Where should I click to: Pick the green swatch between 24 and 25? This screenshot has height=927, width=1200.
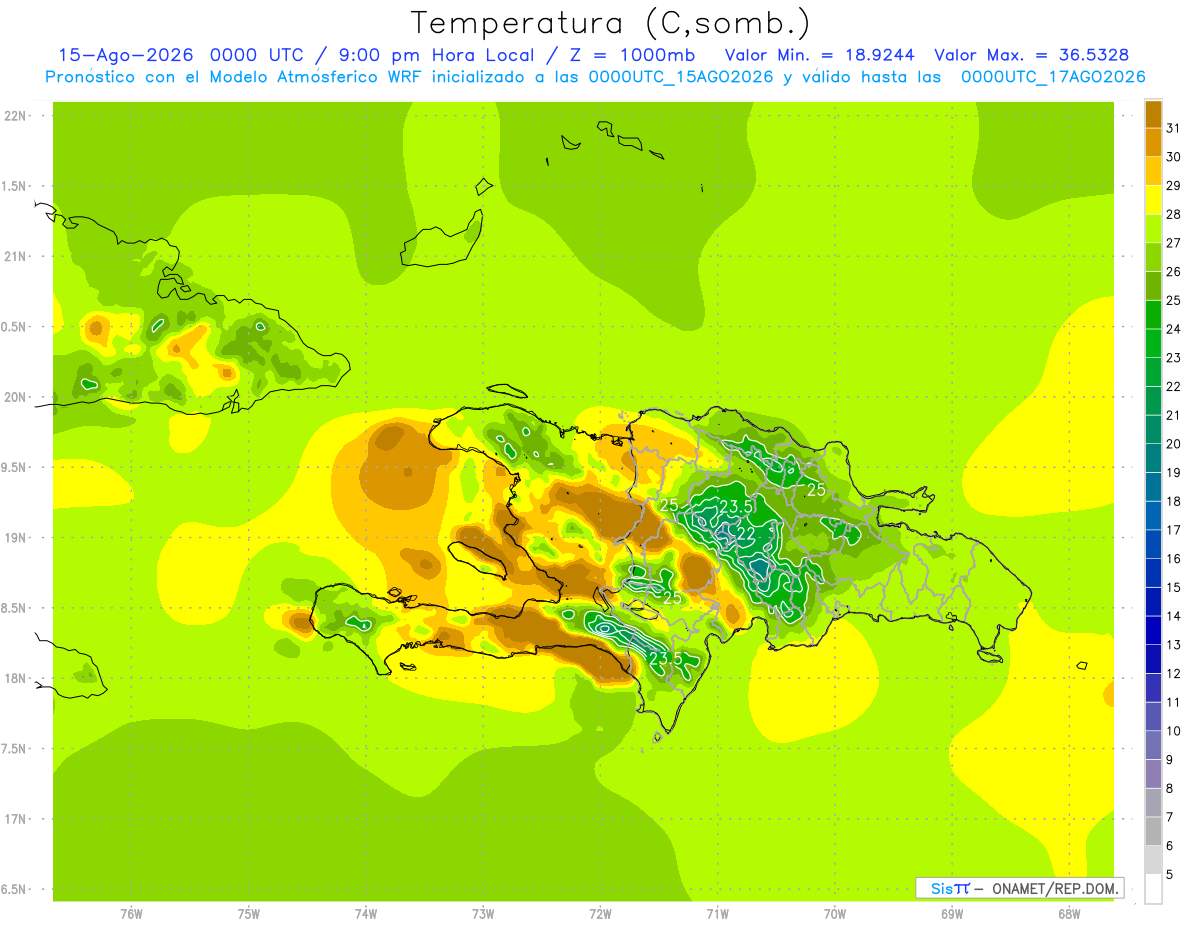(1153, 315)
